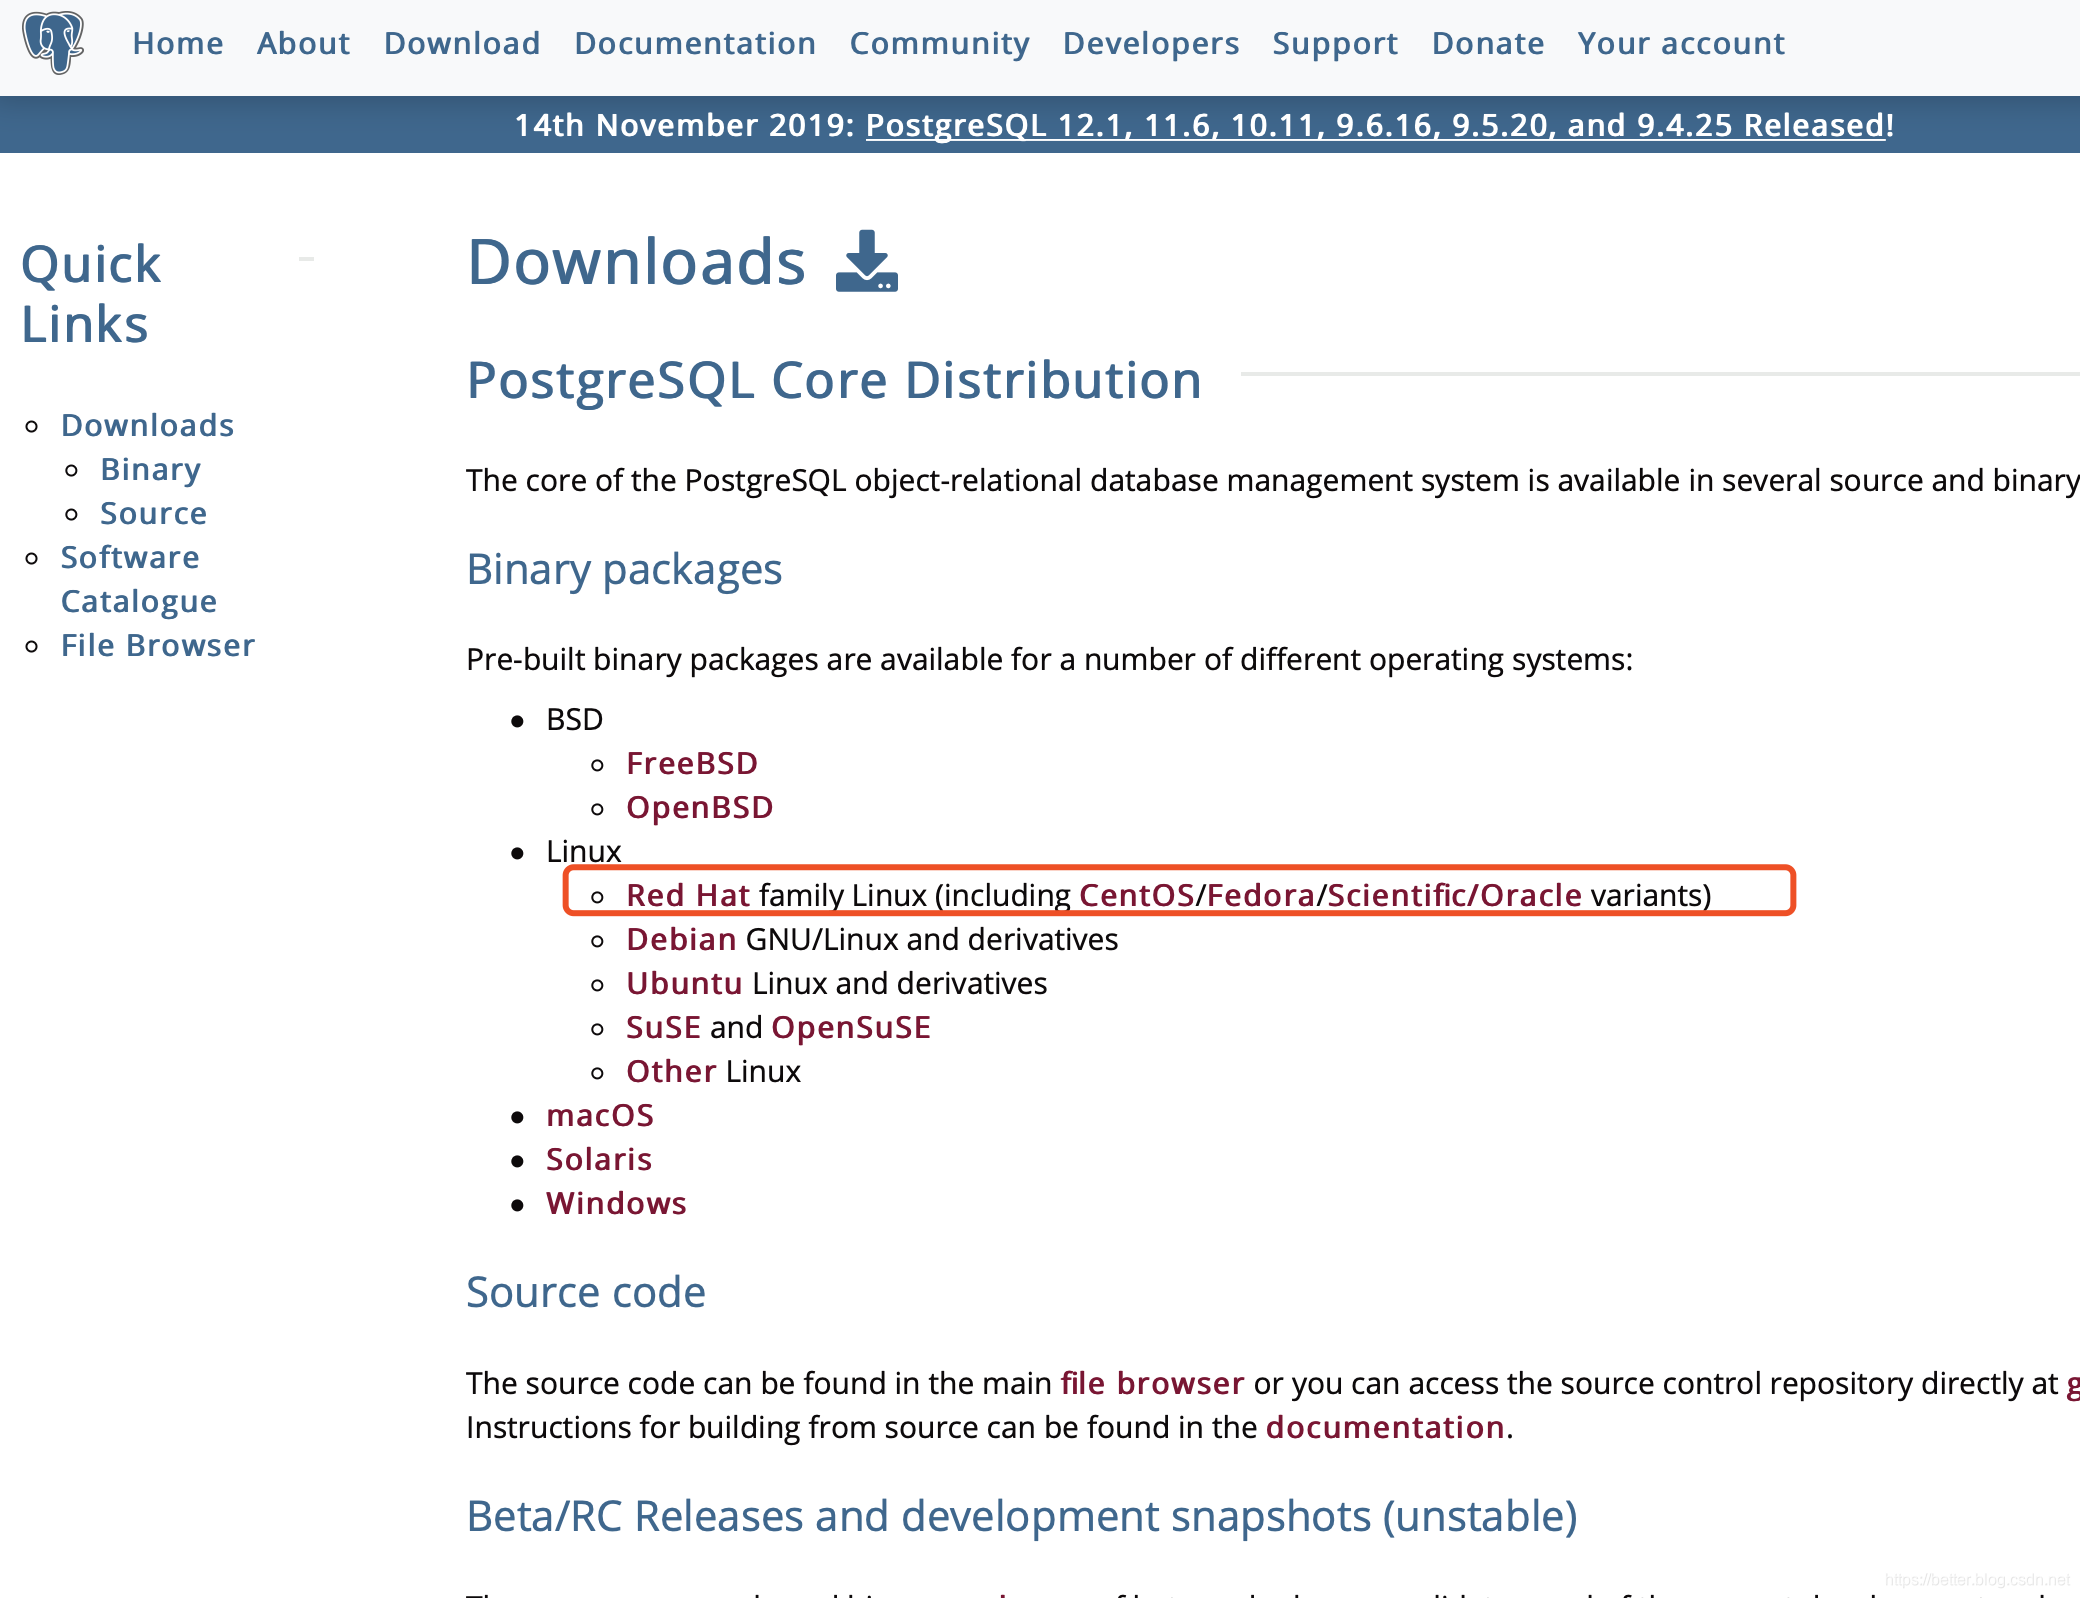This screenshot has width=2080, height=1598.
Task: Open the Documentation menu item
Action: [x=694, y=42]
